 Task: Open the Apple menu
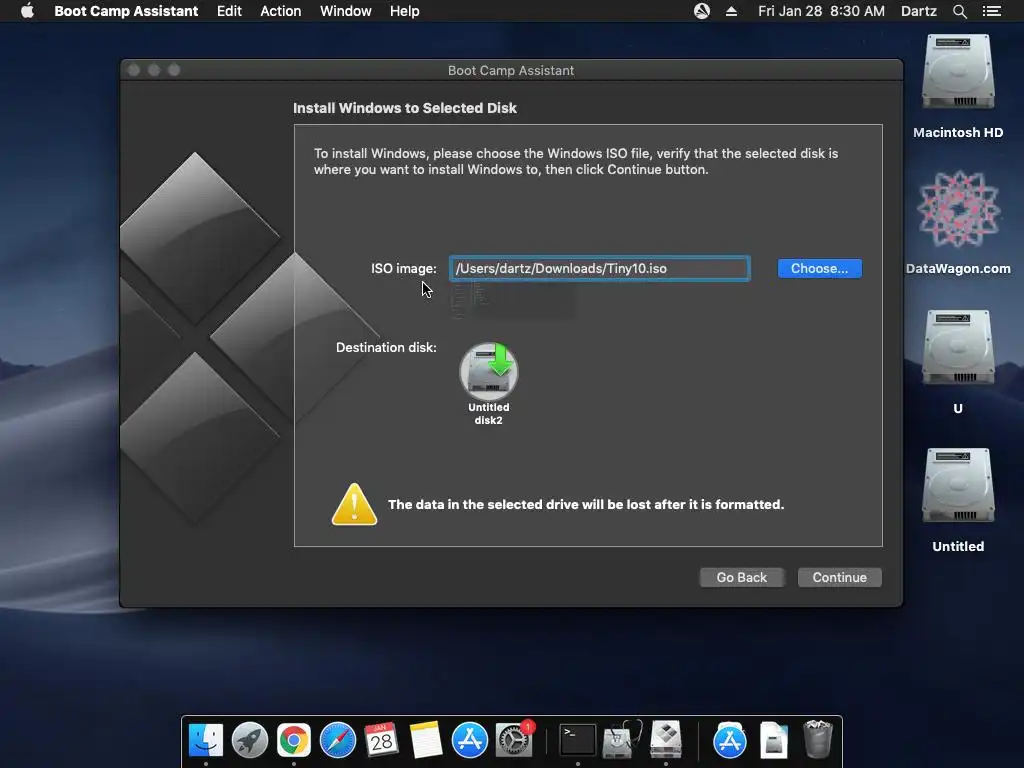[27, 11]
